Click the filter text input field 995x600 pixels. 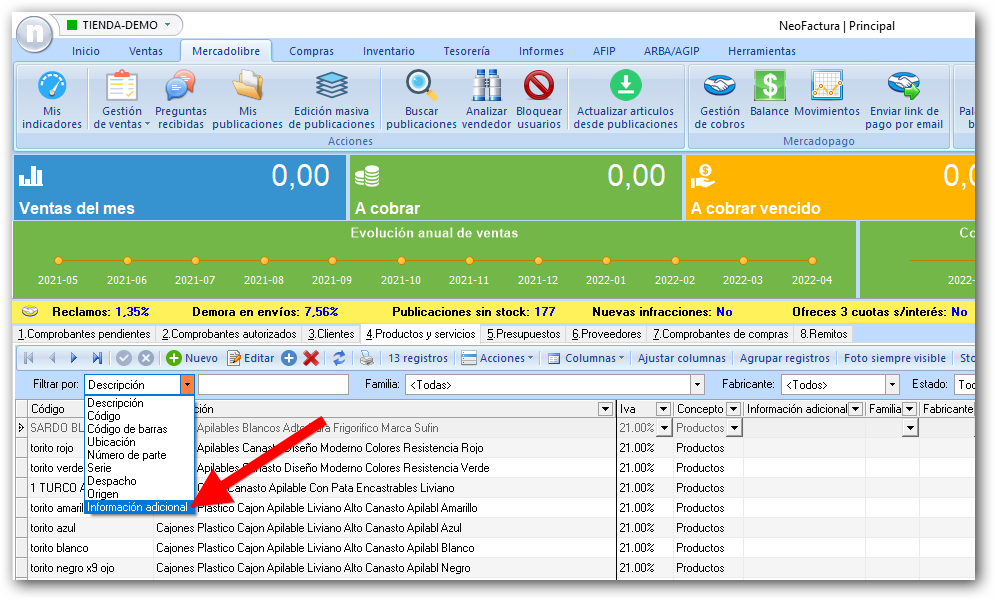273,384
